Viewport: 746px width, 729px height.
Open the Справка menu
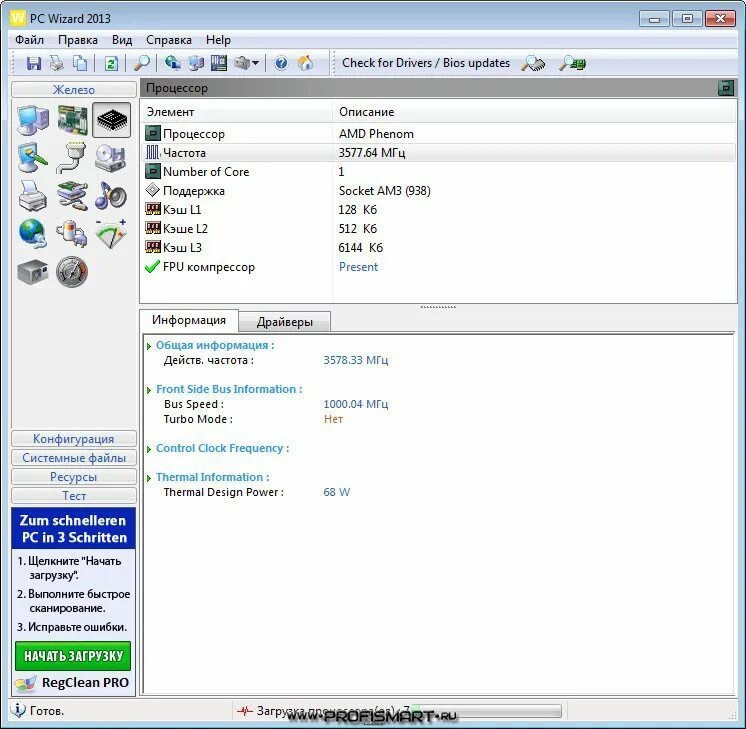[169, 40]
